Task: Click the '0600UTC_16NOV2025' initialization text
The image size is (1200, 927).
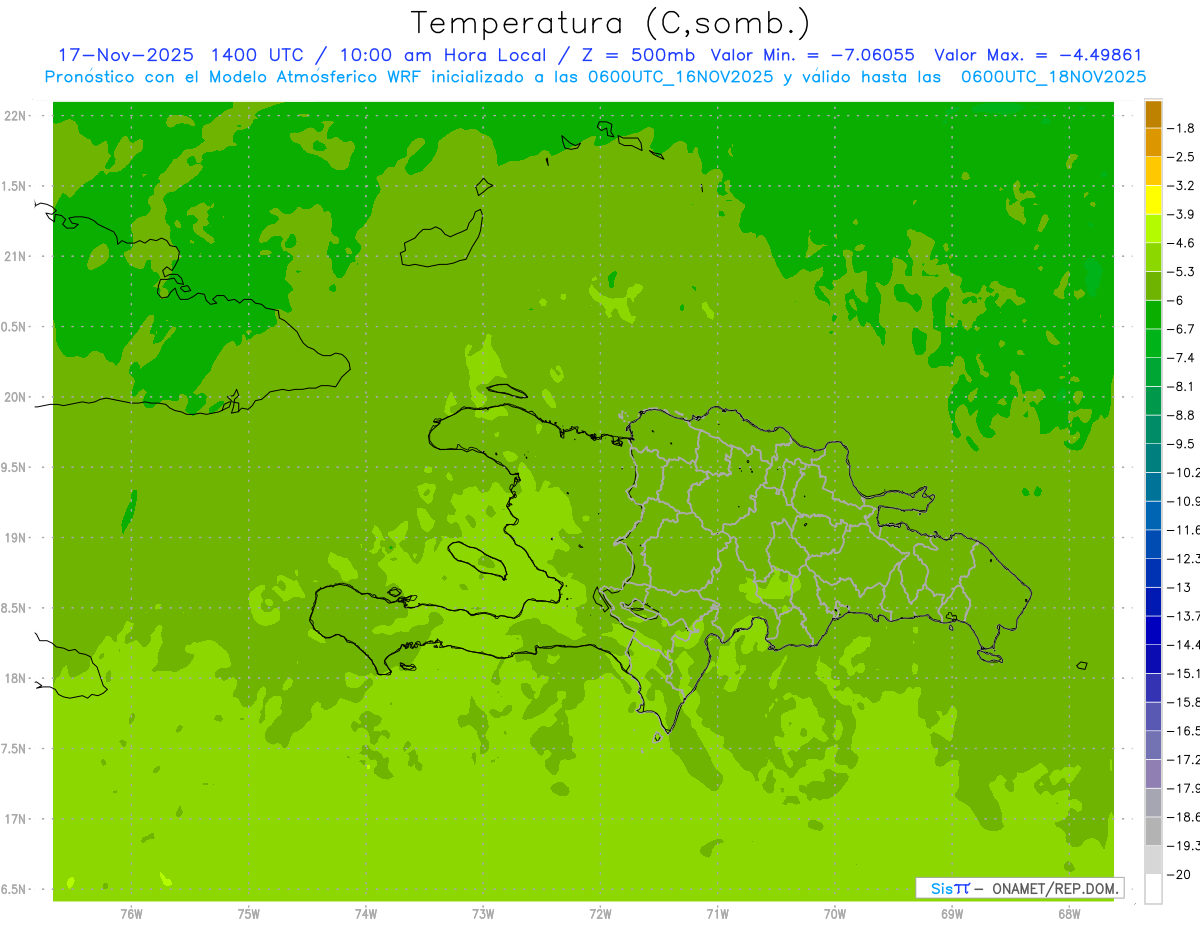Action: pos(677,76)
